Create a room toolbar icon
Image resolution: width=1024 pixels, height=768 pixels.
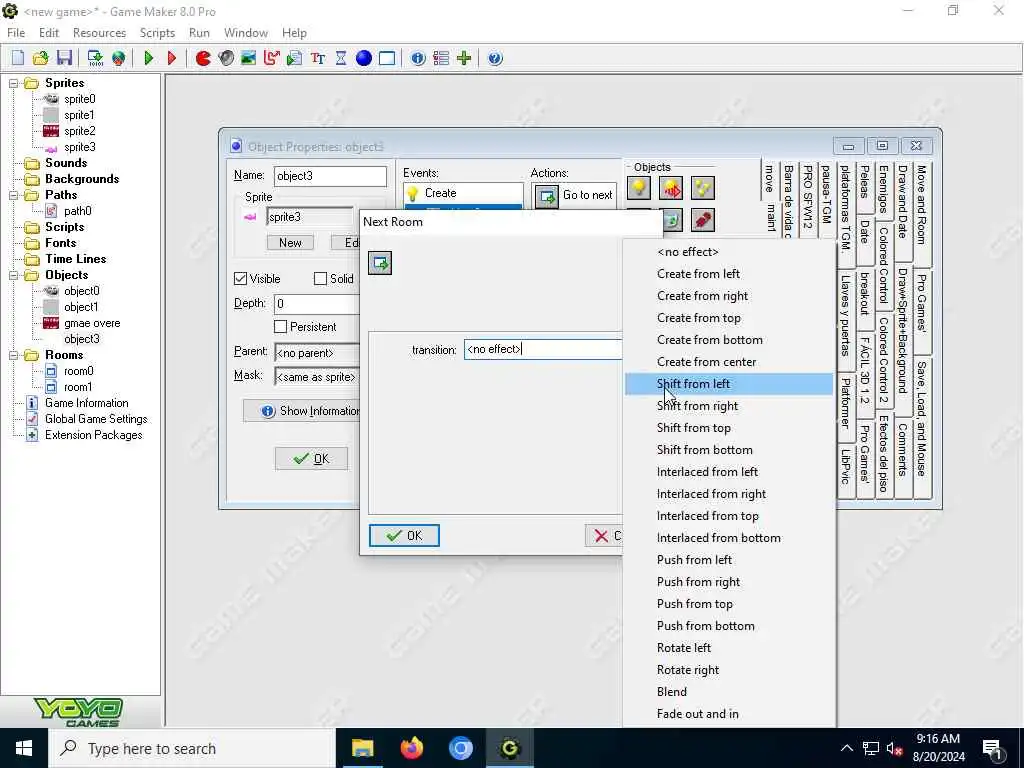387,58
